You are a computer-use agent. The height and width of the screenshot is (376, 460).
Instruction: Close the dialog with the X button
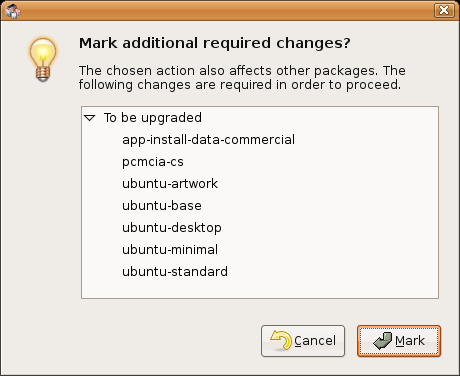coord(444,10)
